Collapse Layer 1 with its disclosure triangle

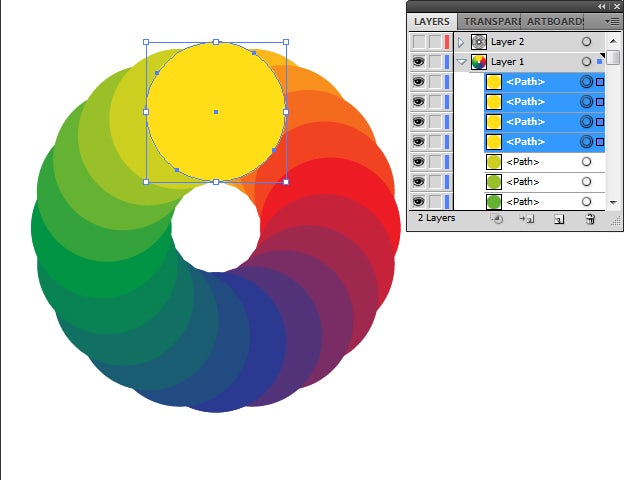click(461, 62)
